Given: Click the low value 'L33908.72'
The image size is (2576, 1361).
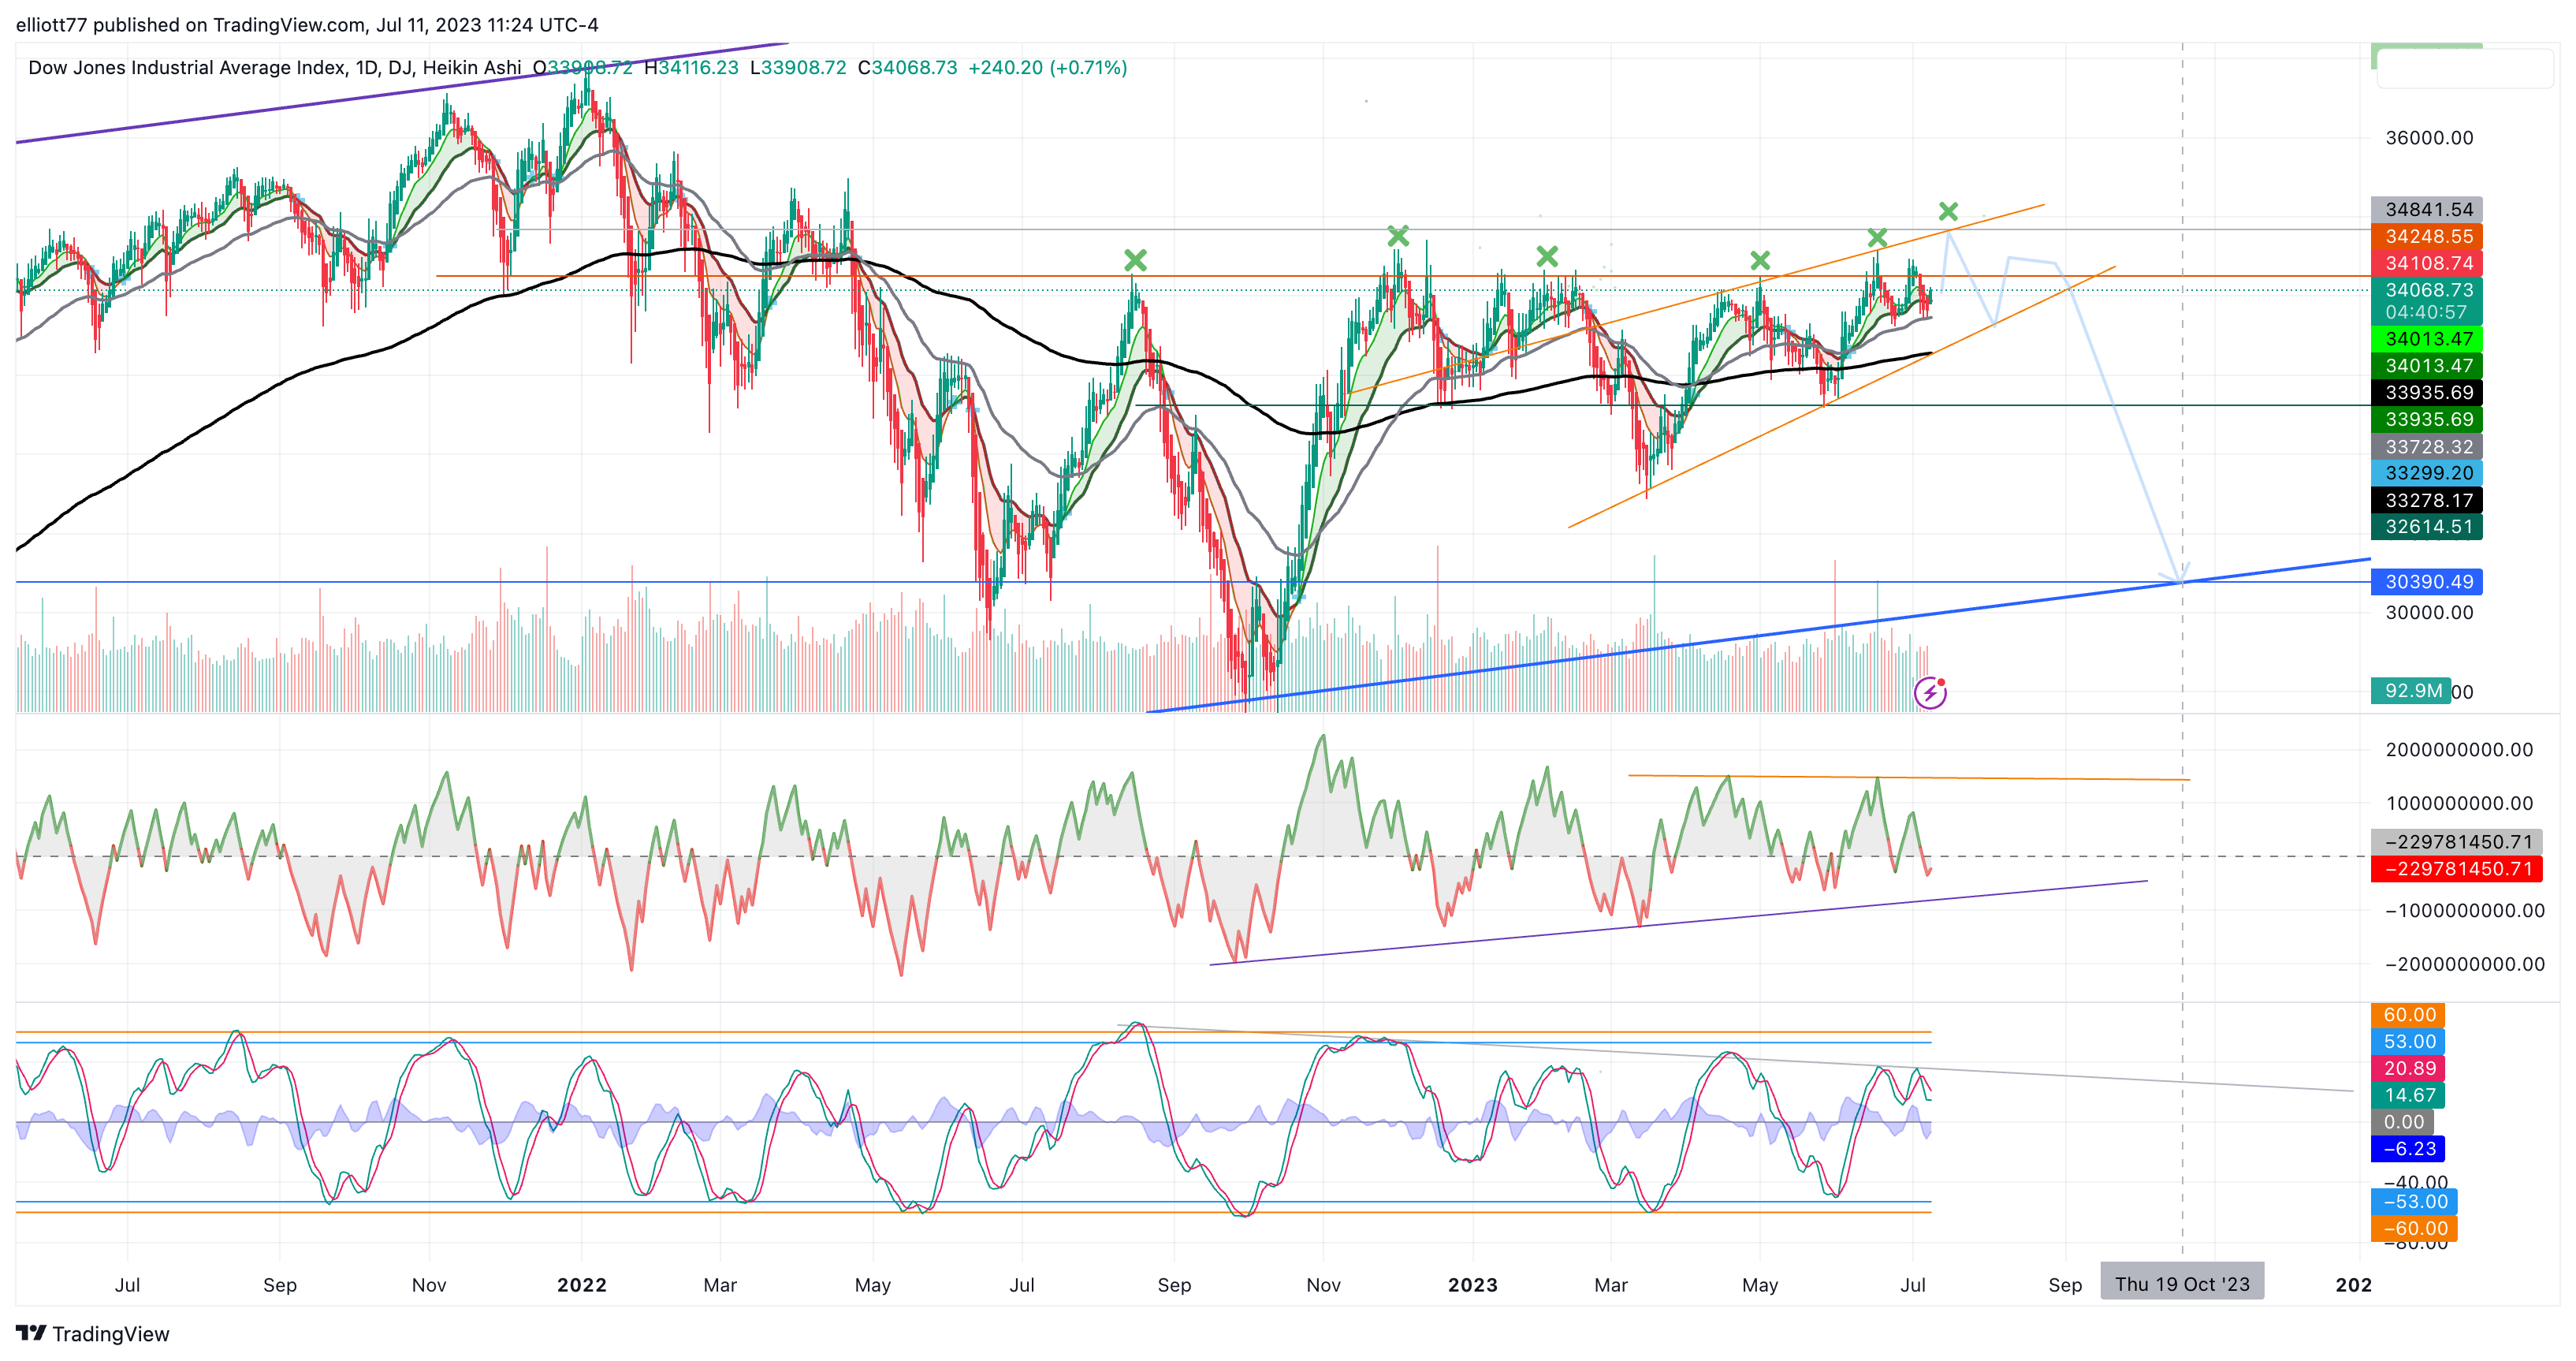Looking at the screenshot, I should tap(798, 67).
